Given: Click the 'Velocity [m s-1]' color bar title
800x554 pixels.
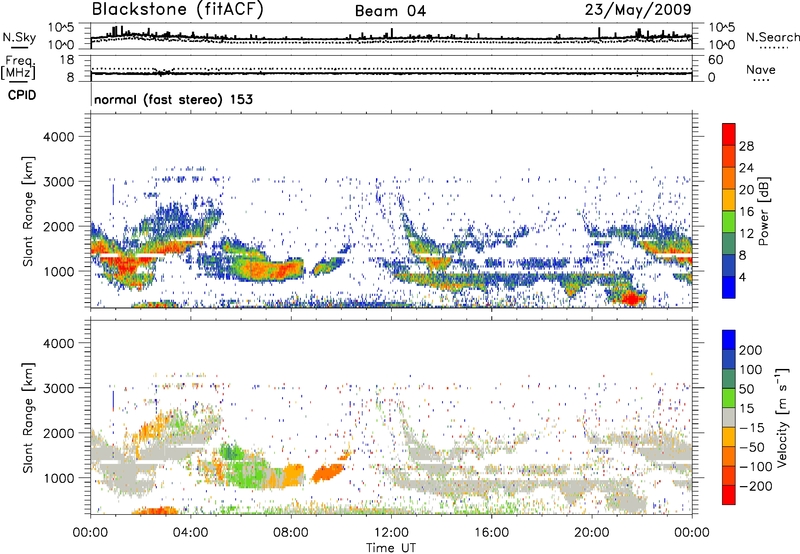Looking at the screenshot, I should (x=781, y=417).
